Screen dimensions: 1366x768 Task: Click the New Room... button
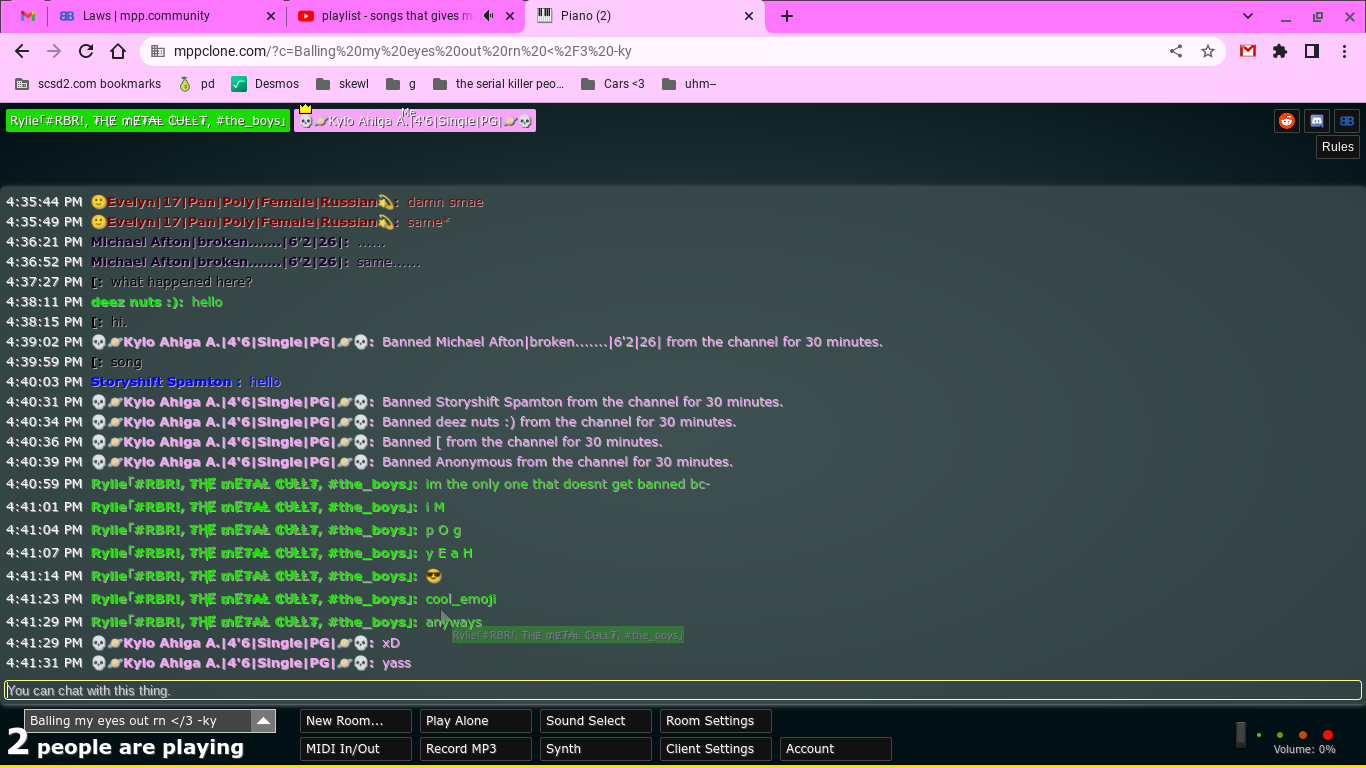pyautogui.click(x=356, y=721)
